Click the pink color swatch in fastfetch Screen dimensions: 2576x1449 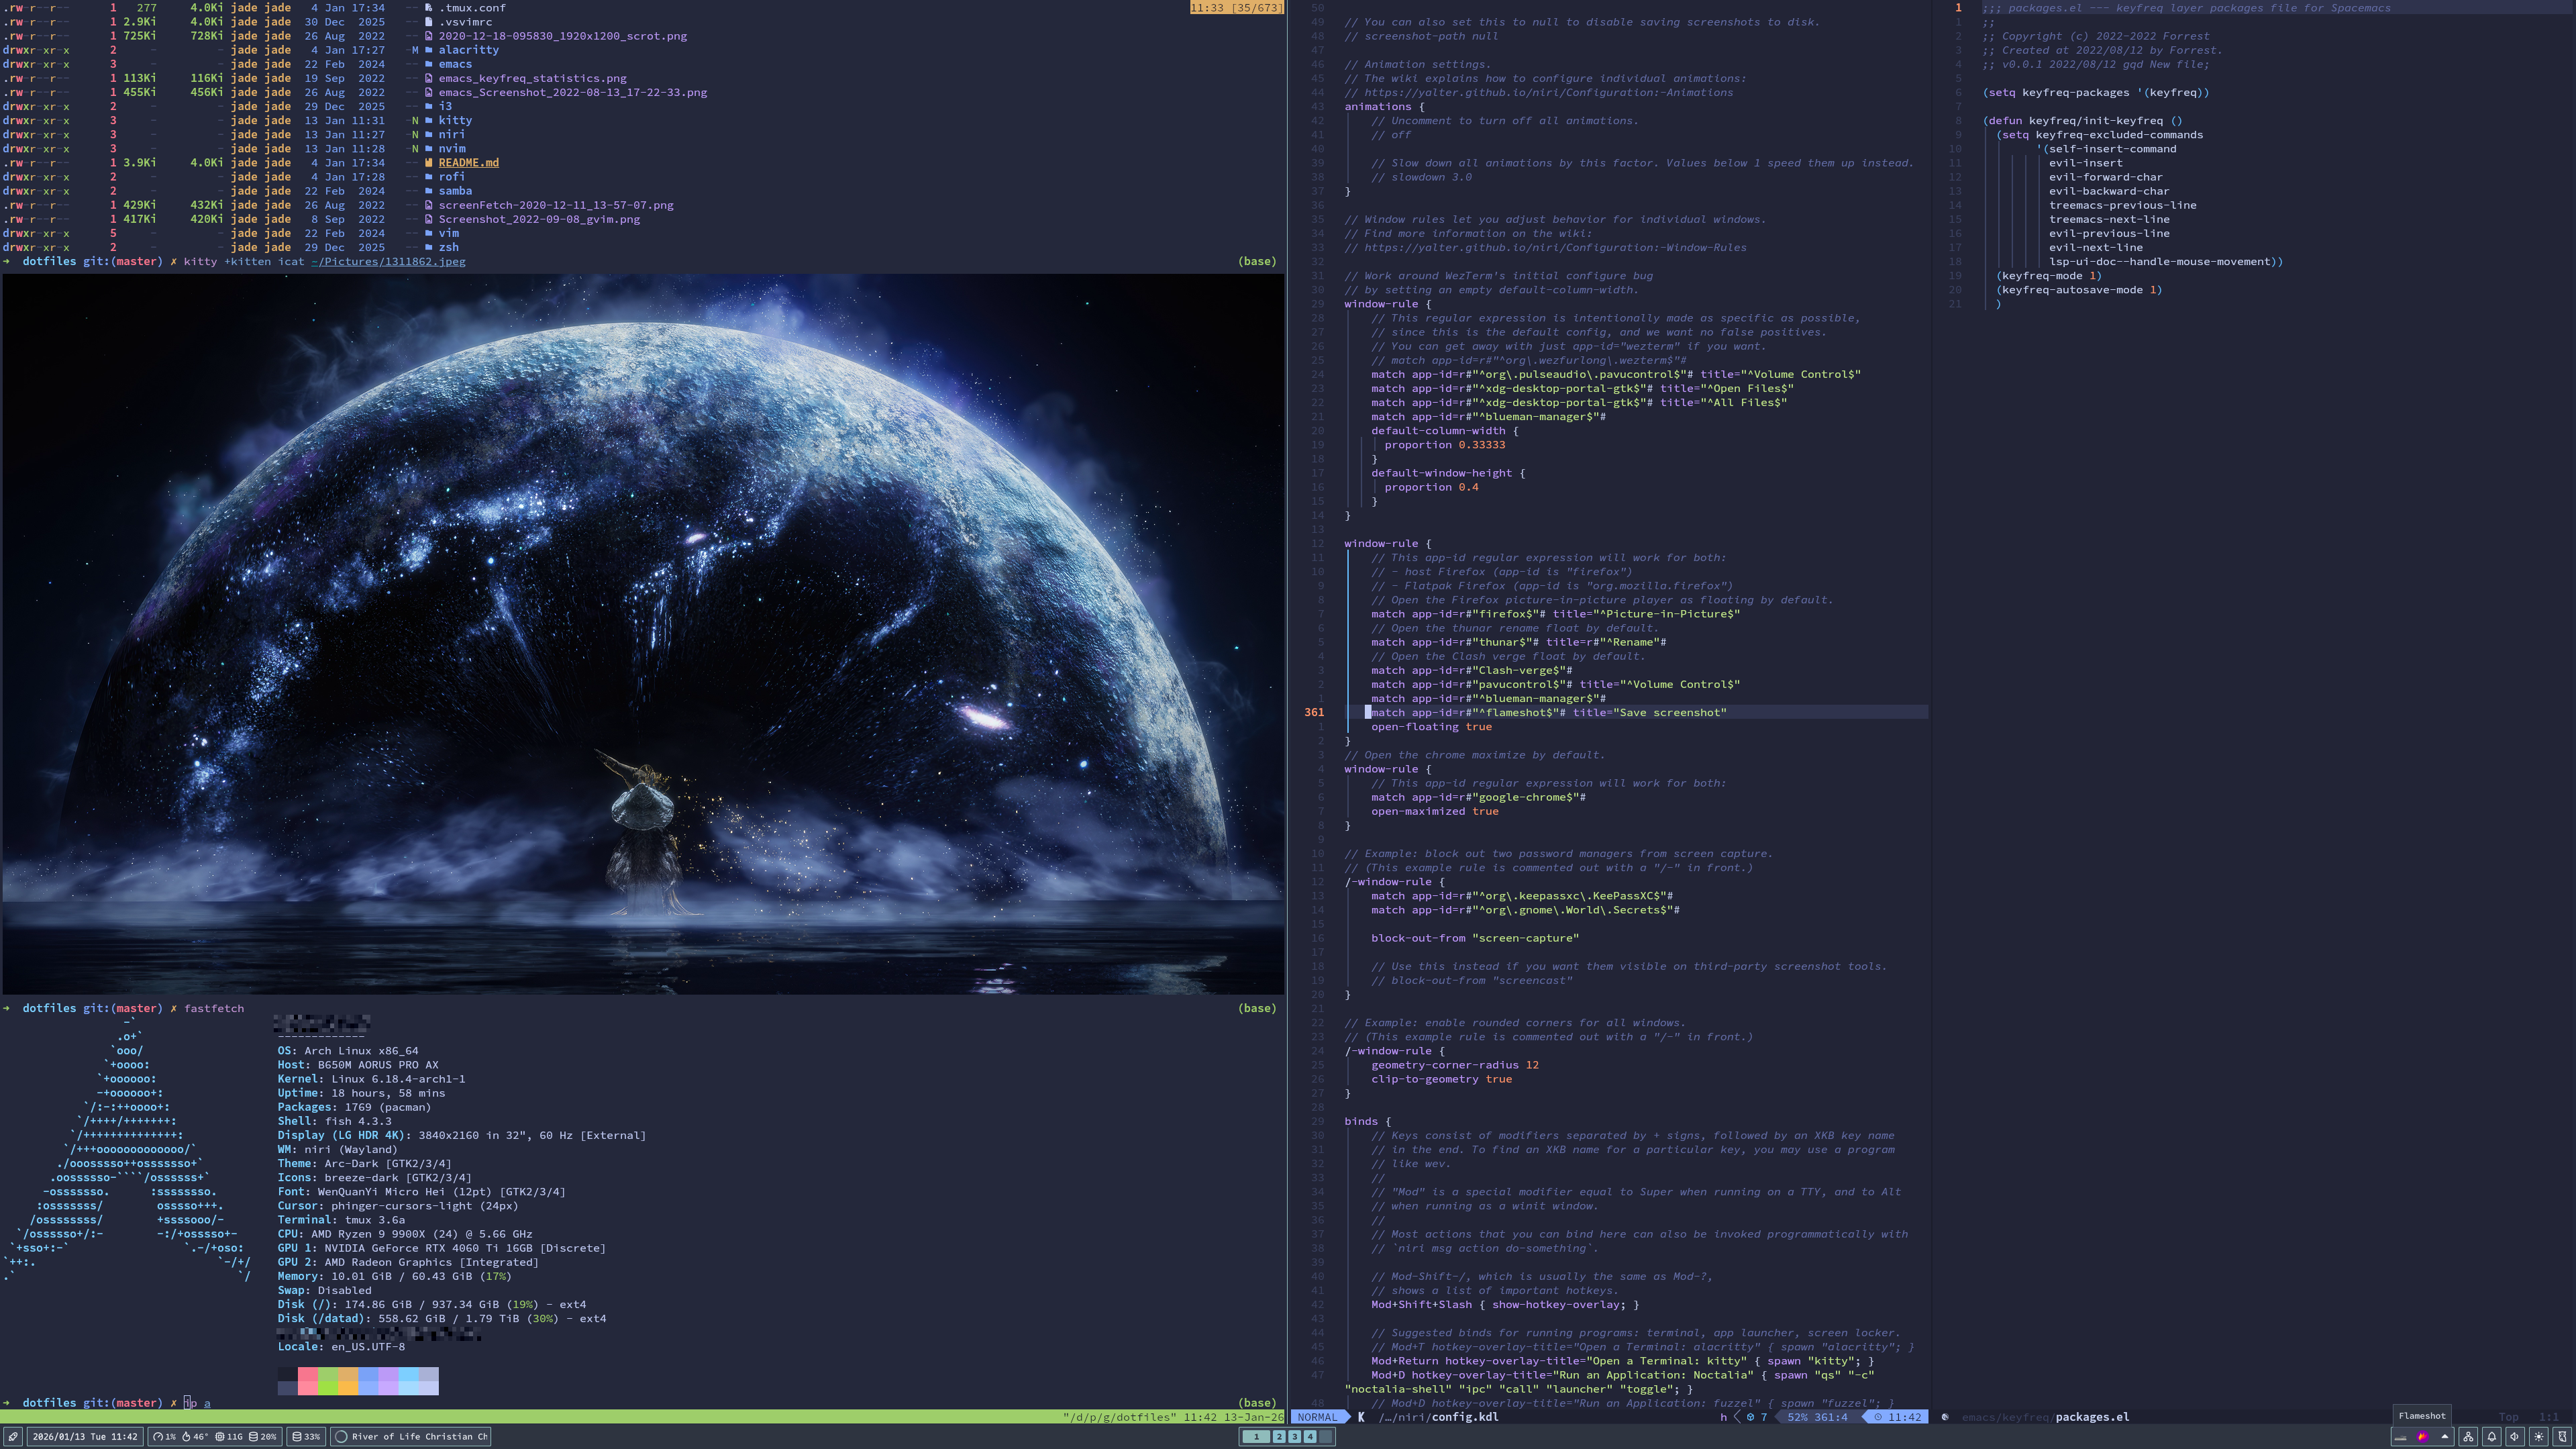(x=307, y=1381)
